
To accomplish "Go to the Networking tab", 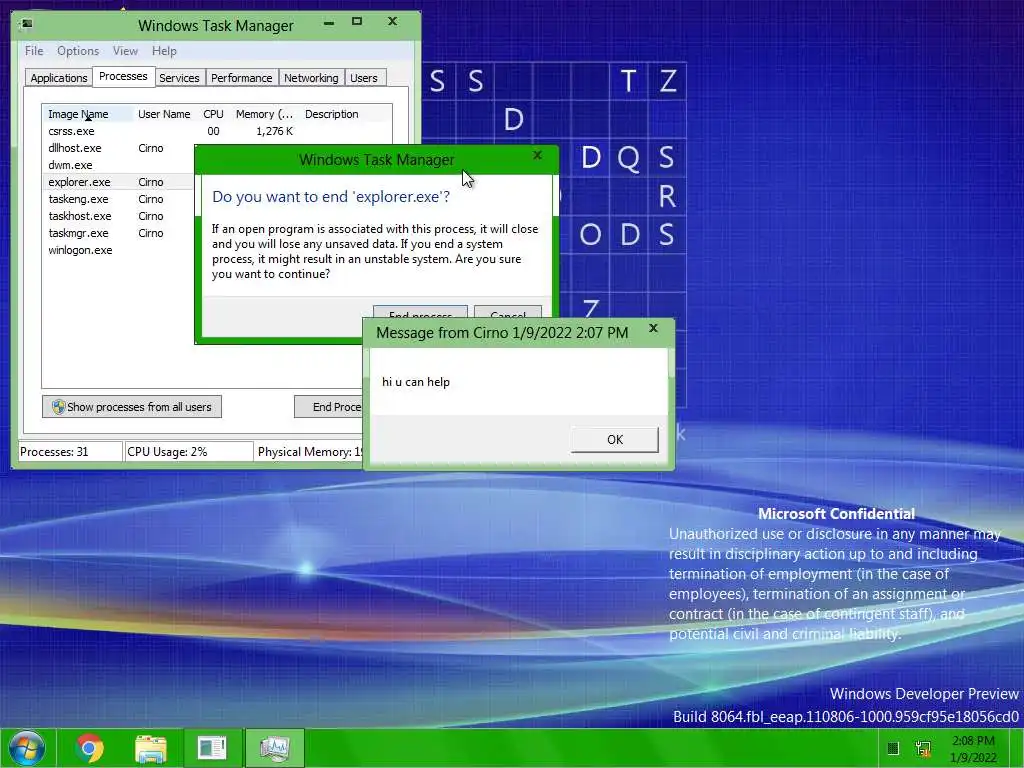I will pyautogui.click(x=312, y=78).
